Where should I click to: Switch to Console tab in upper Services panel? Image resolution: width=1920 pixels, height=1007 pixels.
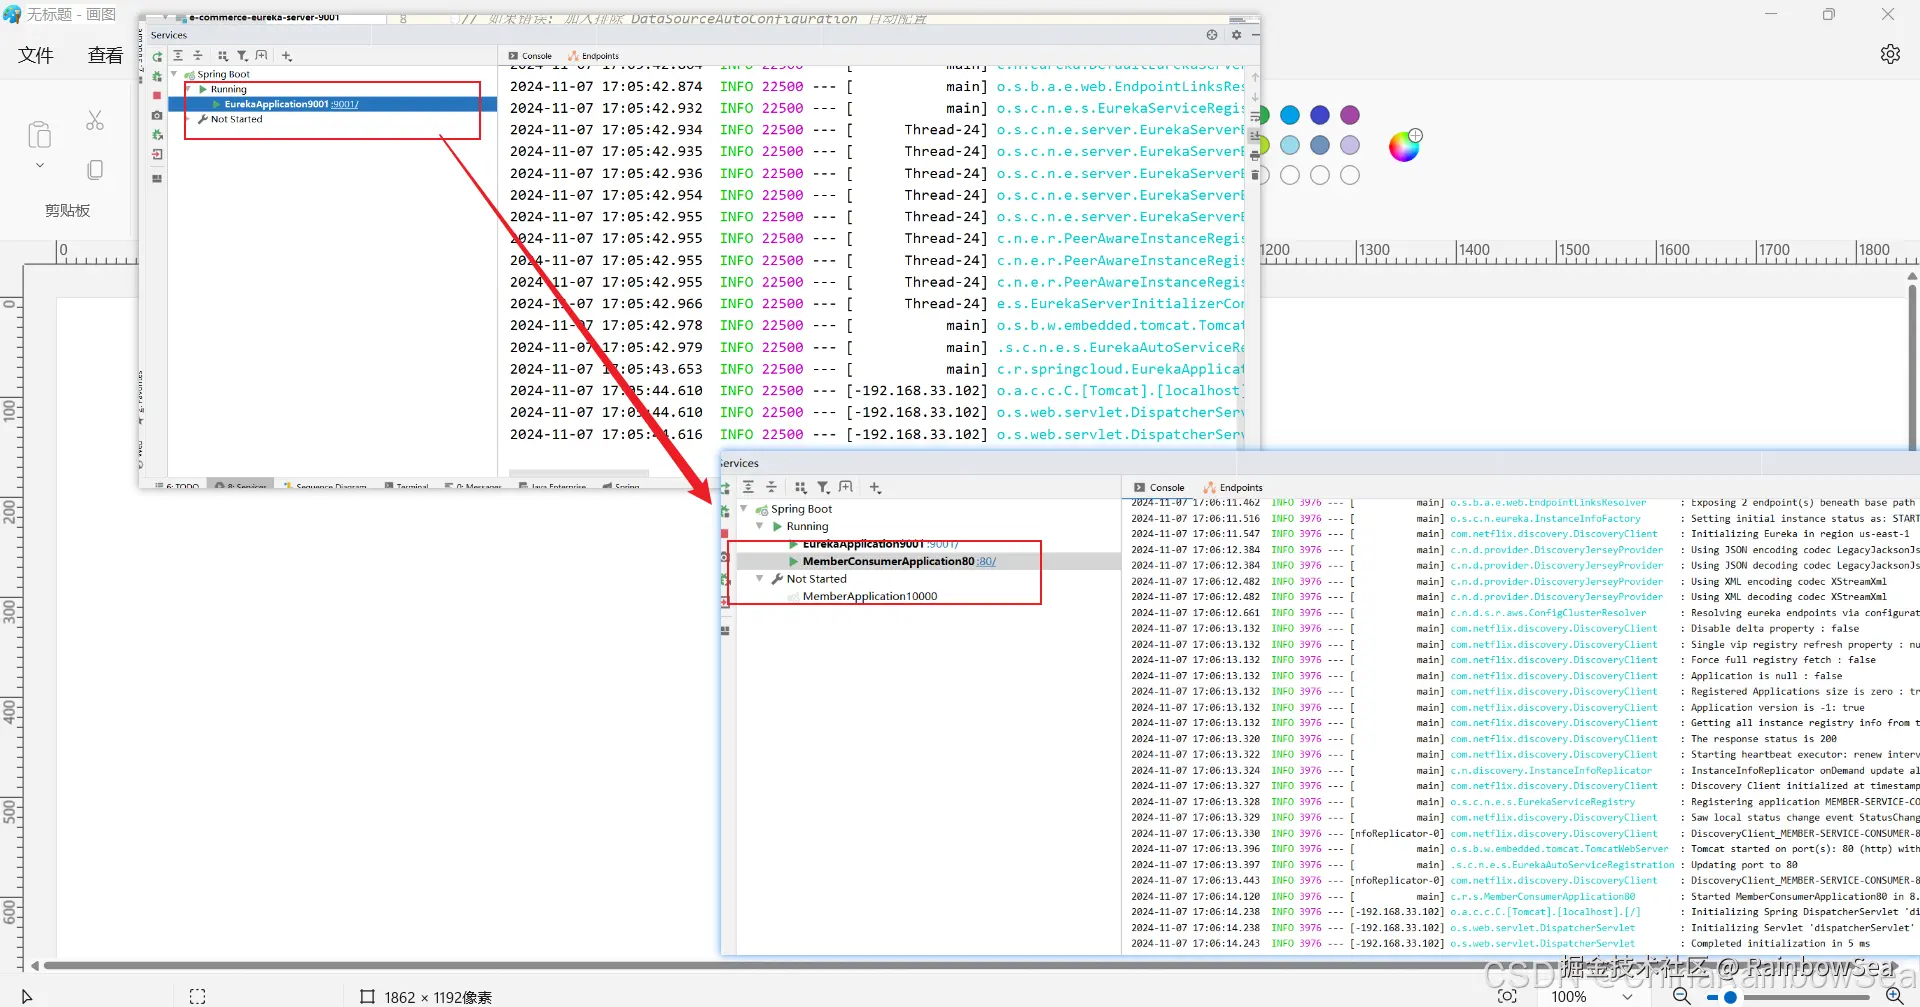pyautogui.click(x=530, y=56)
